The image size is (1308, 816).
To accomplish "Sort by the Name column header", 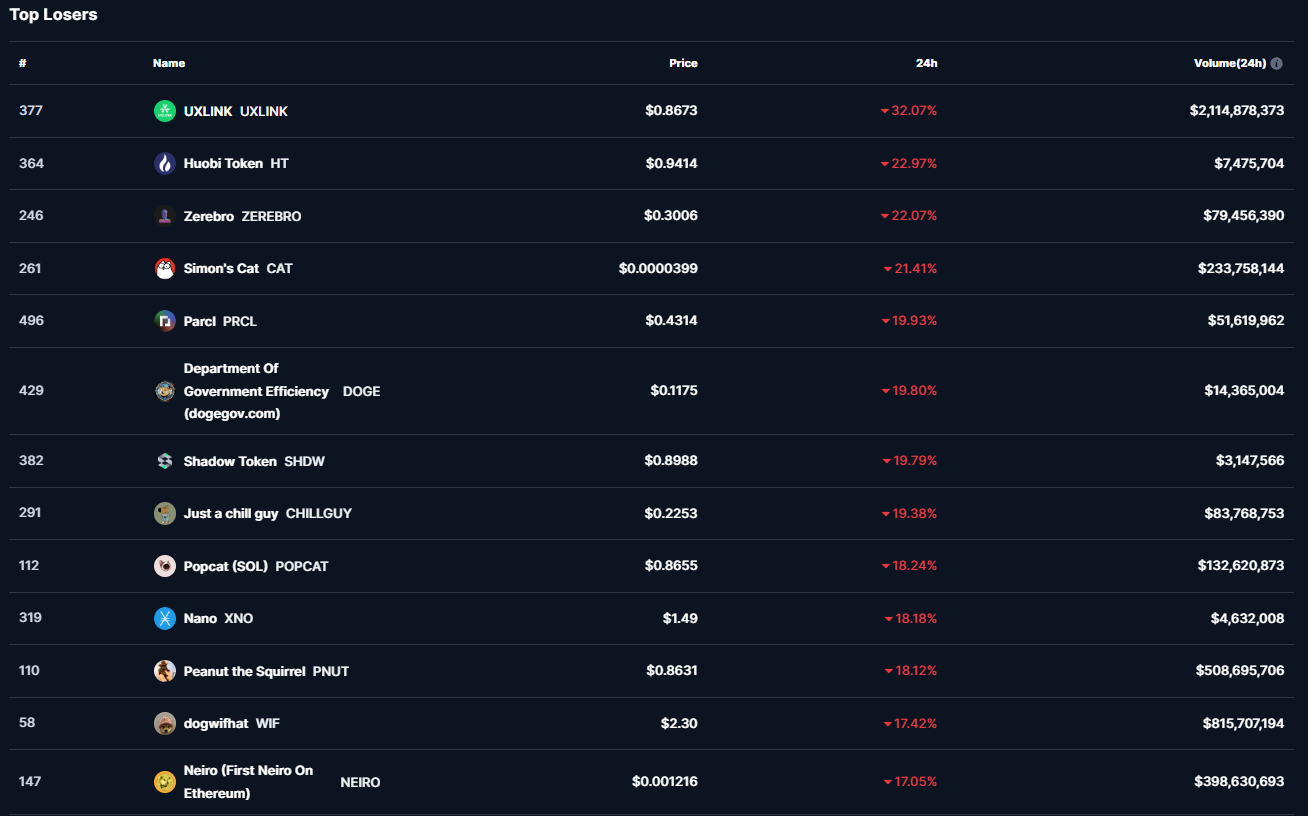I will point(169,63).
